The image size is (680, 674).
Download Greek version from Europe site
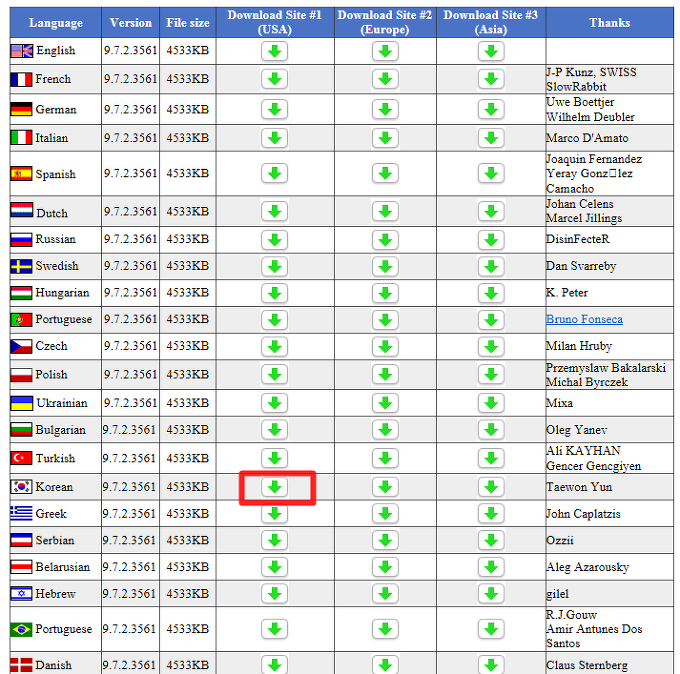pos(385,514)
